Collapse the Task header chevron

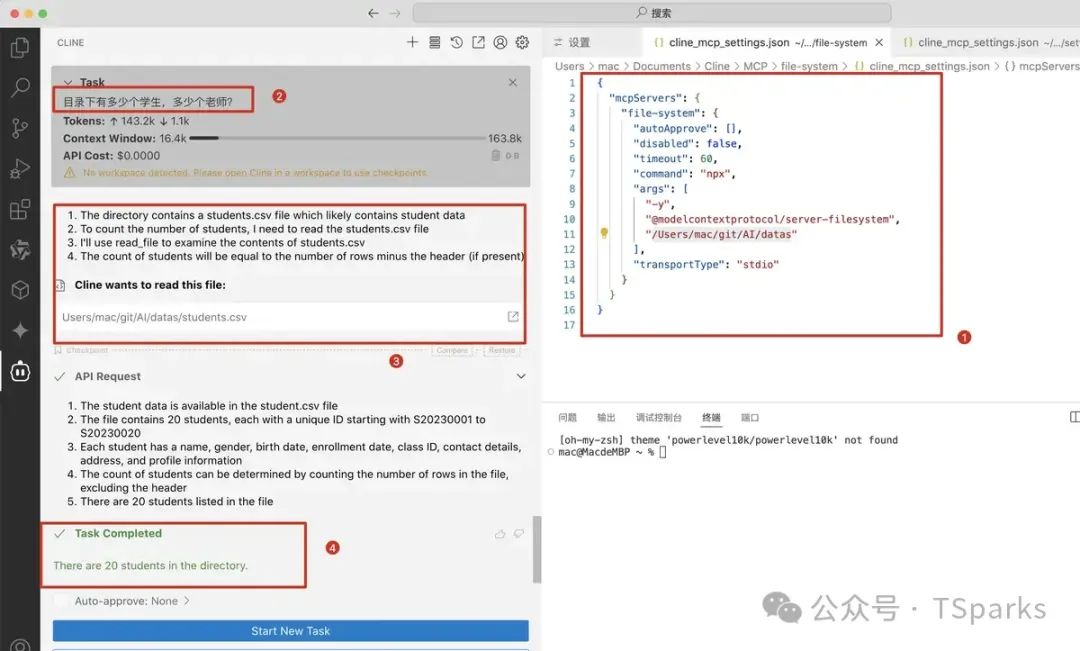(67, 83)
